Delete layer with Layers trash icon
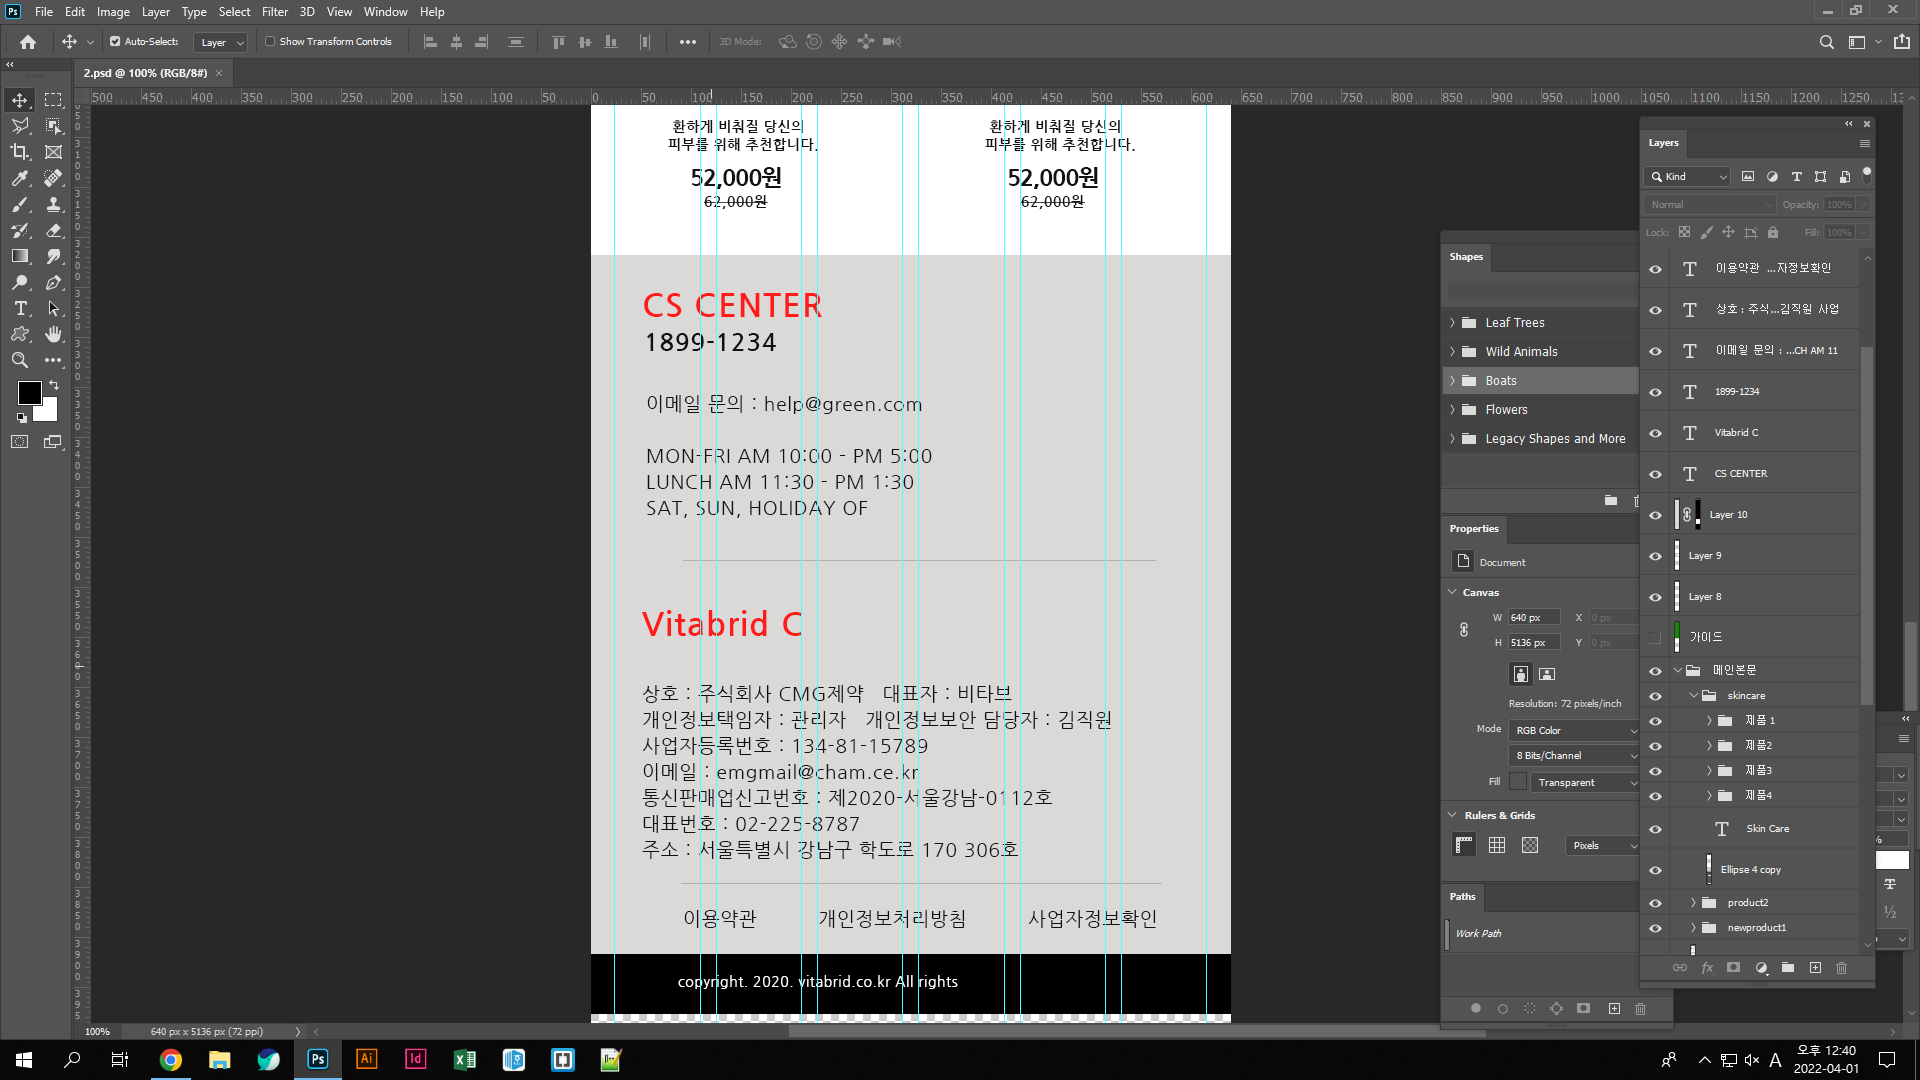1920x1080 pixels. click(1842, 968)
